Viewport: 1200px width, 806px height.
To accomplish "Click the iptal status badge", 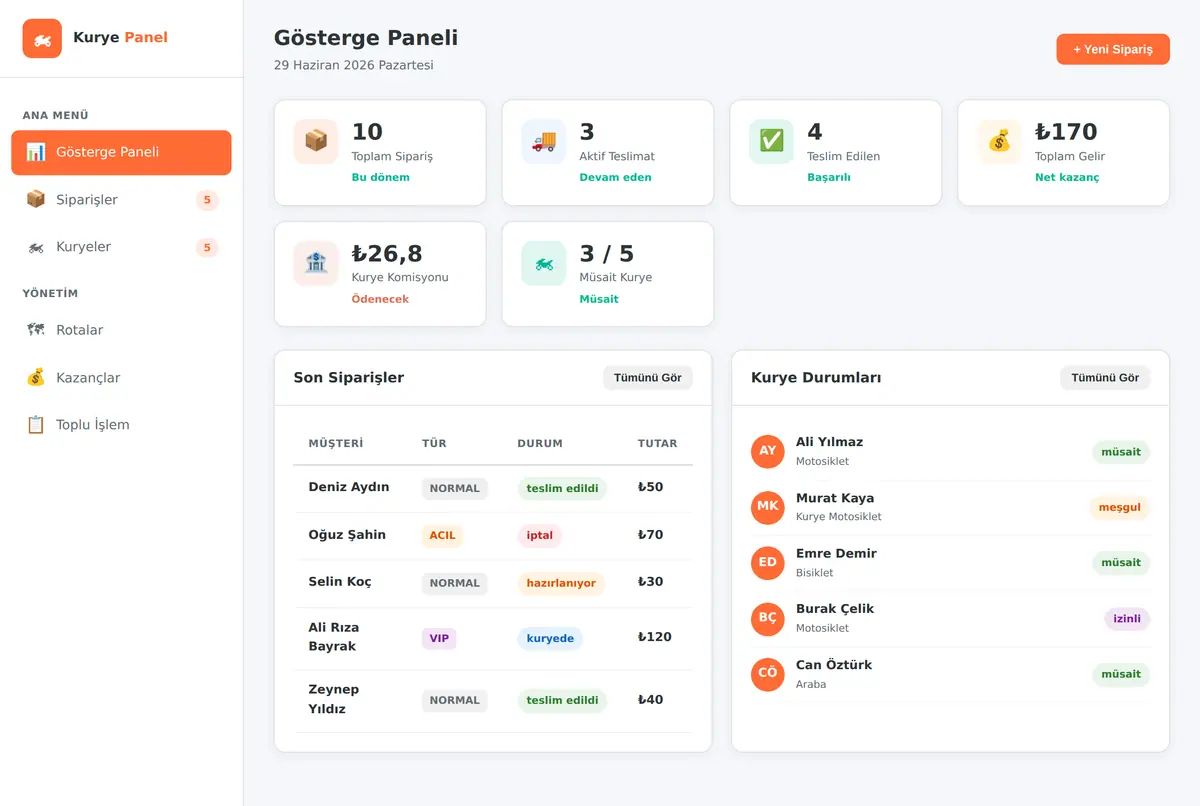I will [x=540, y=535].
